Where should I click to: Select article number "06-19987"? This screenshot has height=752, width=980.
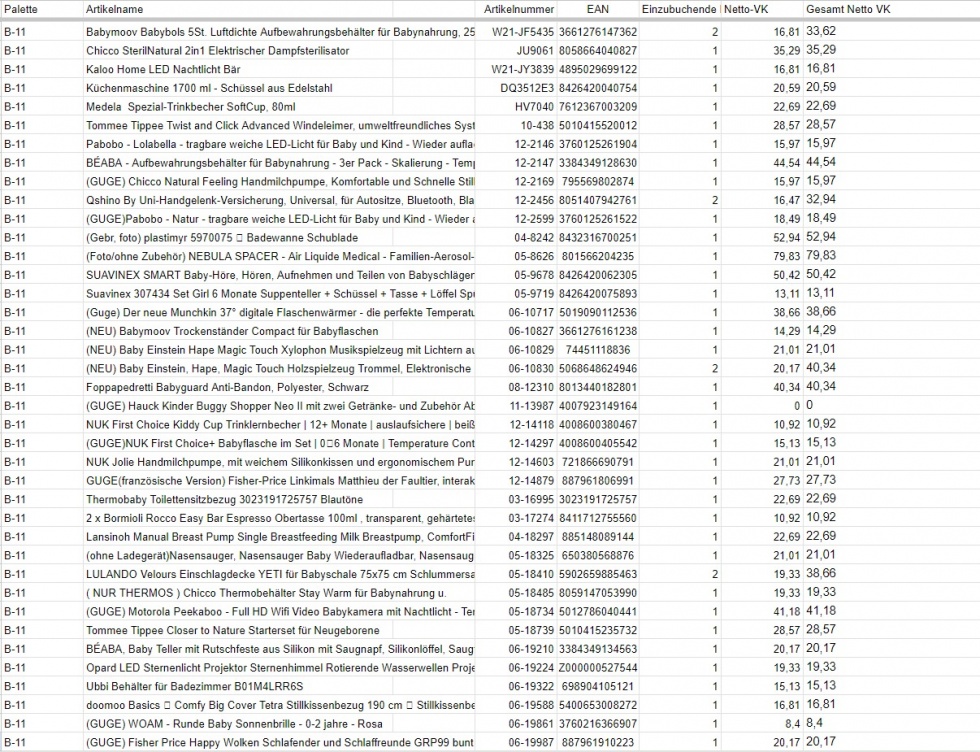tap(531, 743)
